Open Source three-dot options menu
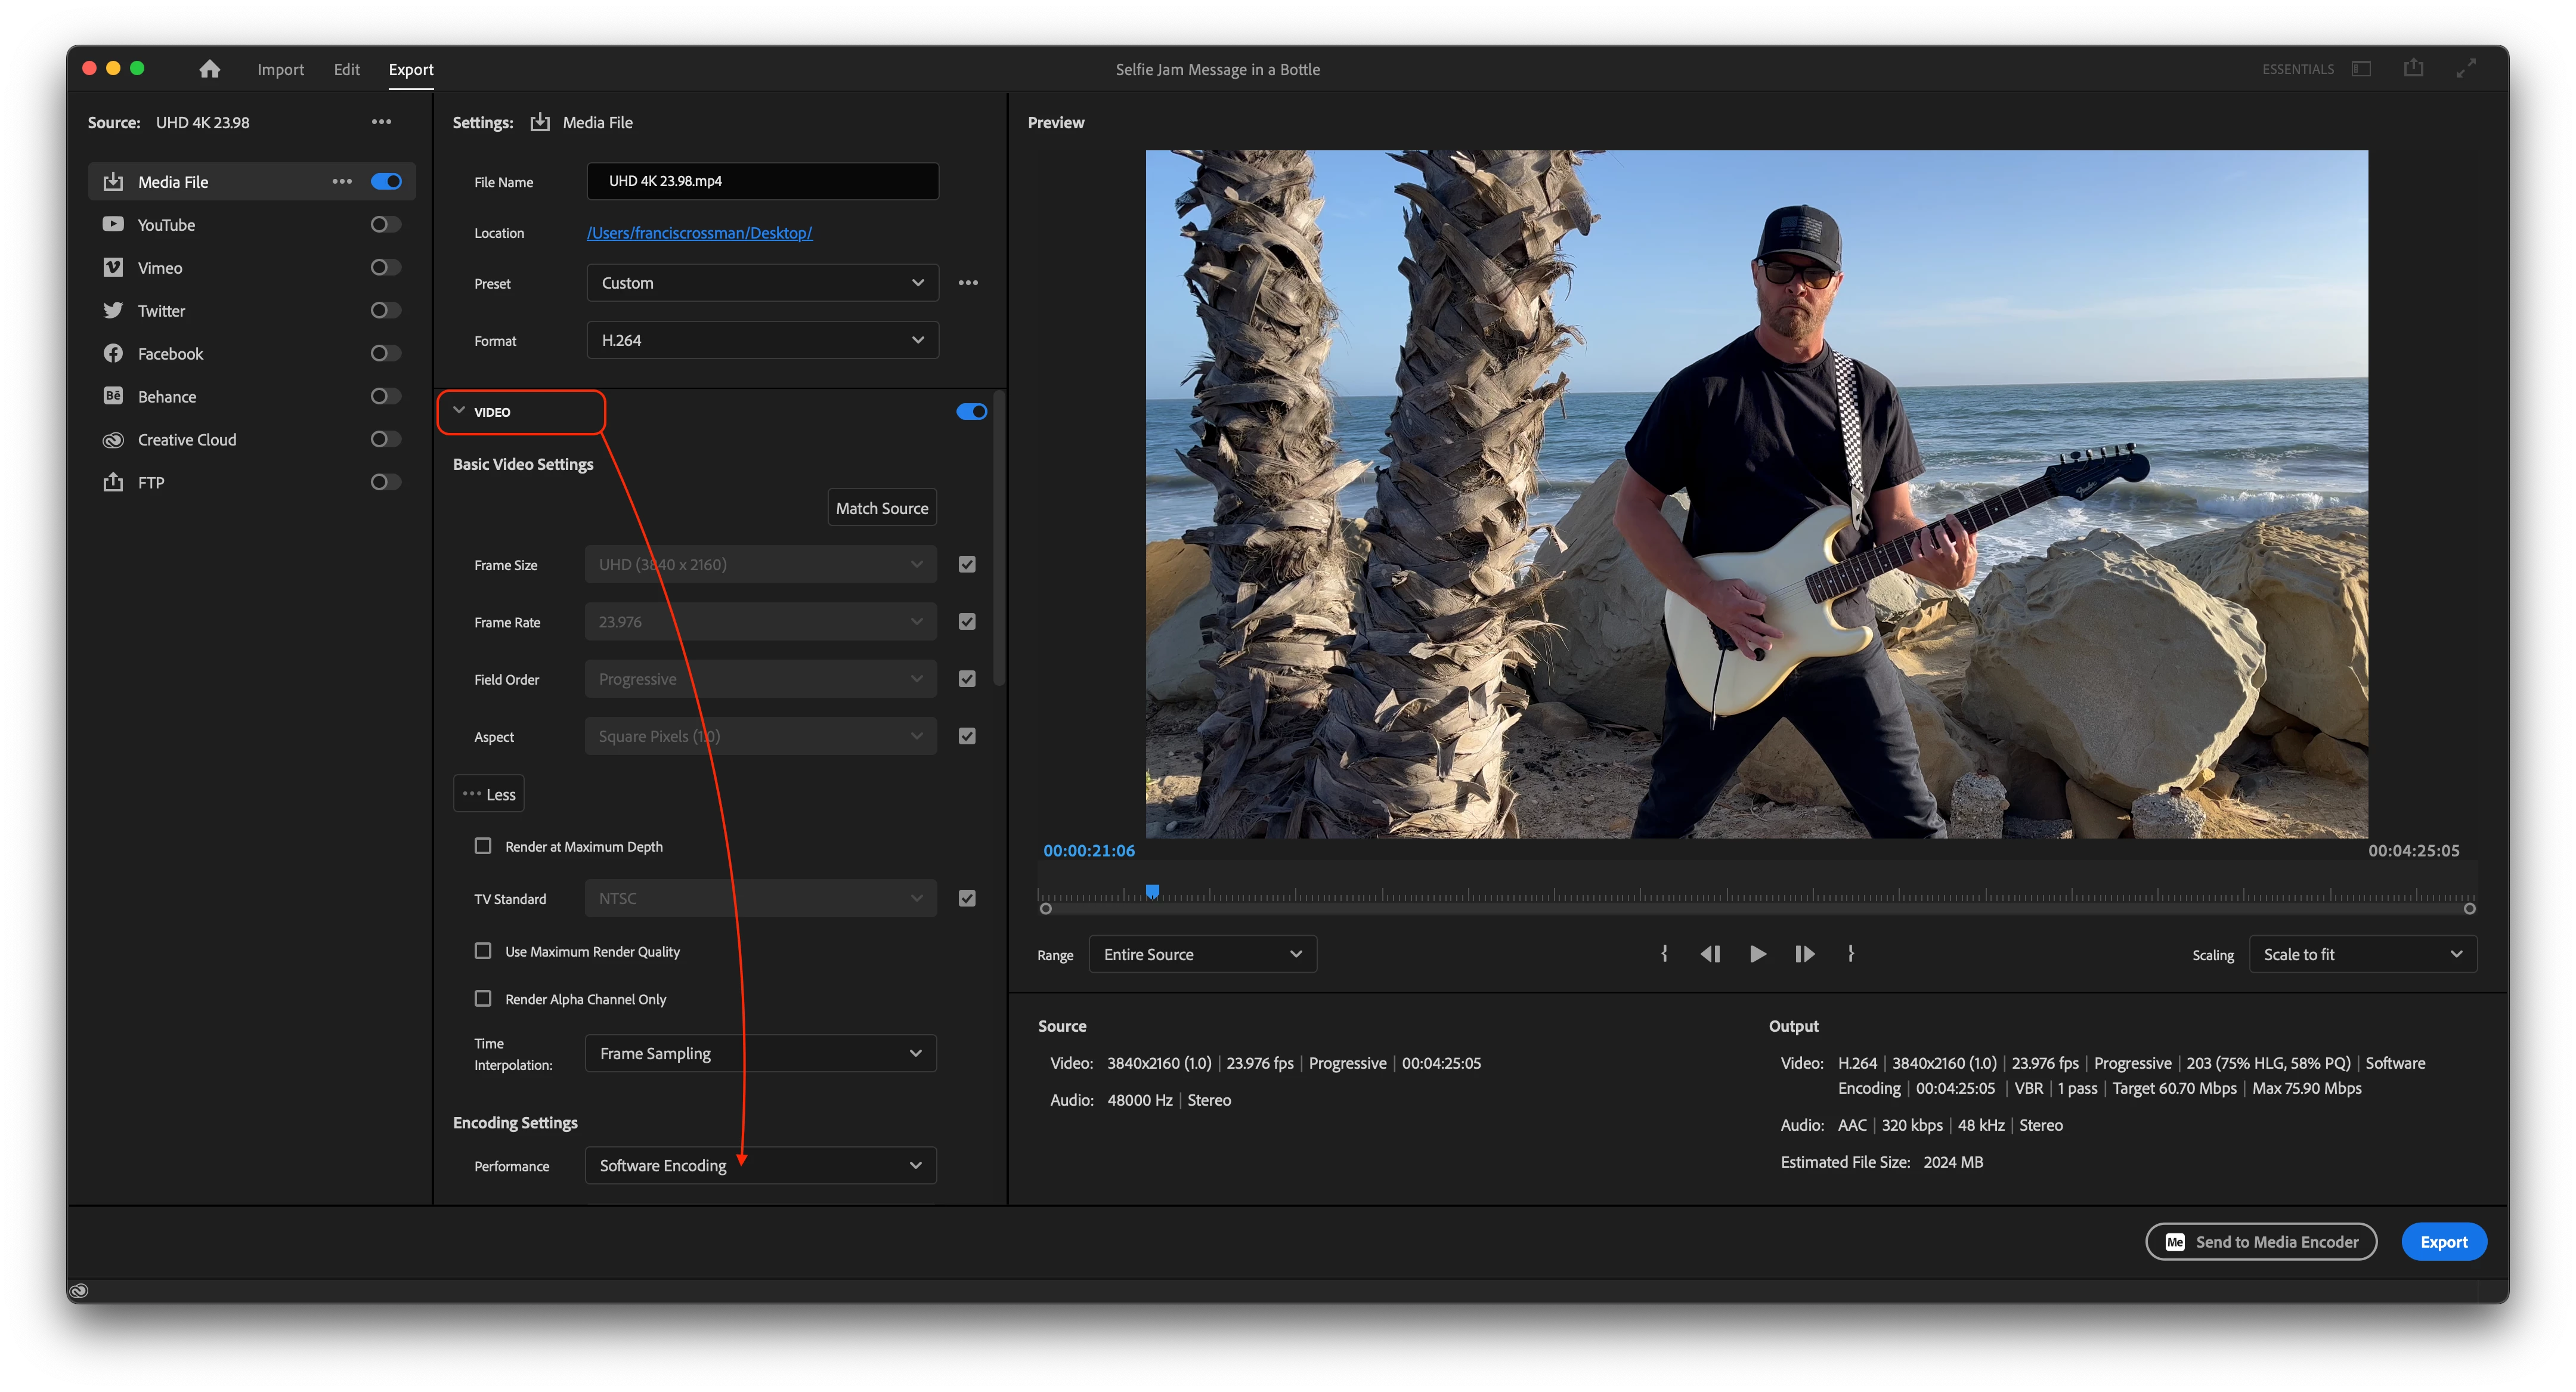The height and width of the screenshot is (1392, 2576). tap(381, 122)
